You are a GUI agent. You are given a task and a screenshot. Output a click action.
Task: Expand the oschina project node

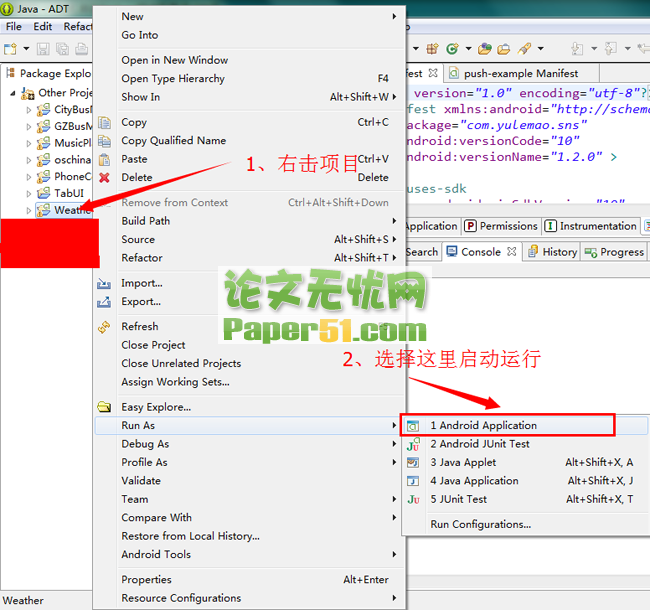tap(29, 160)
